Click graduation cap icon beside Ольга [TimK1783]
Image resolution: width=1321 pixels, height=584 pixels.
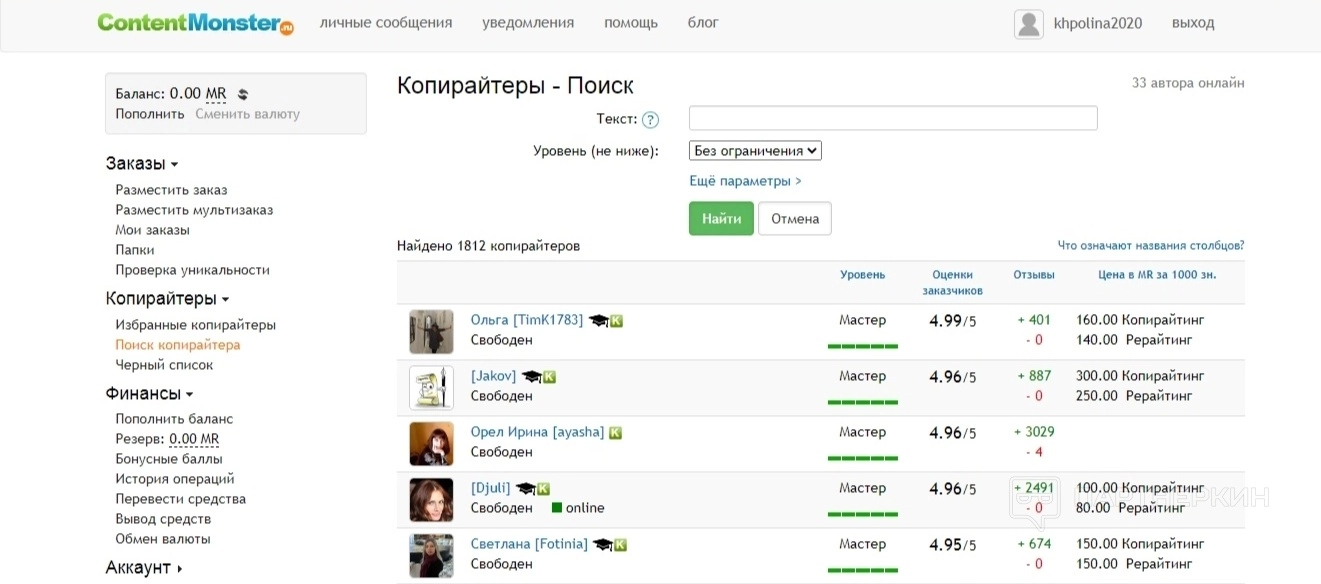tap(598, 321)
